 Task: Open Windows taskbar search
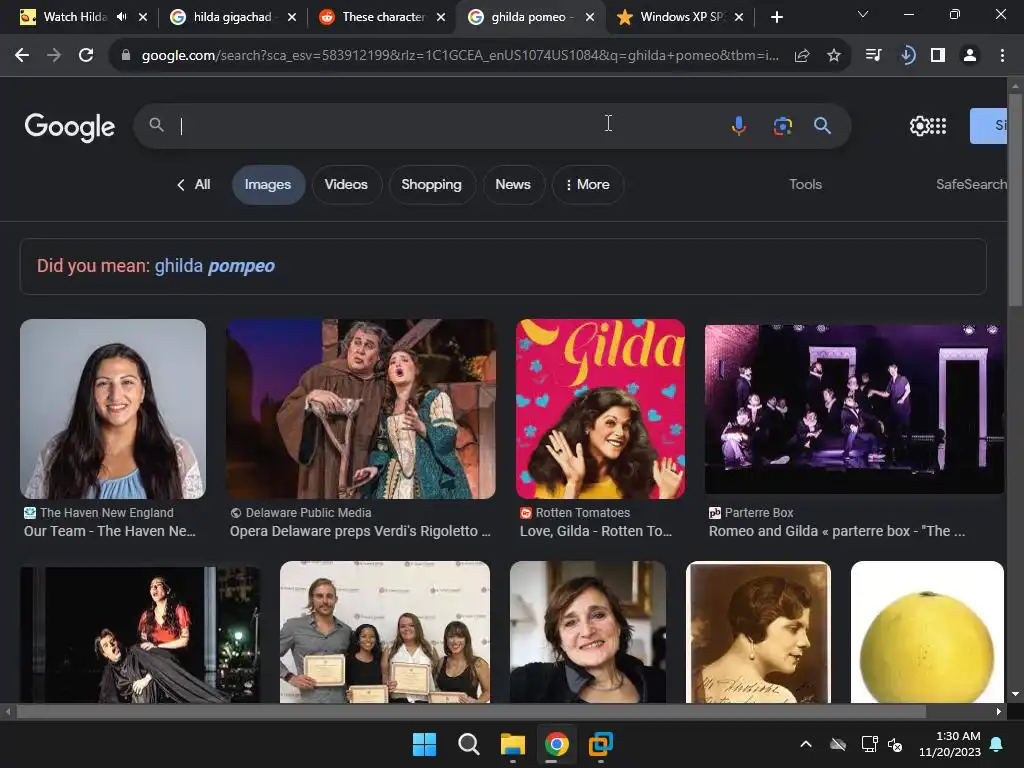click(469, 744)
